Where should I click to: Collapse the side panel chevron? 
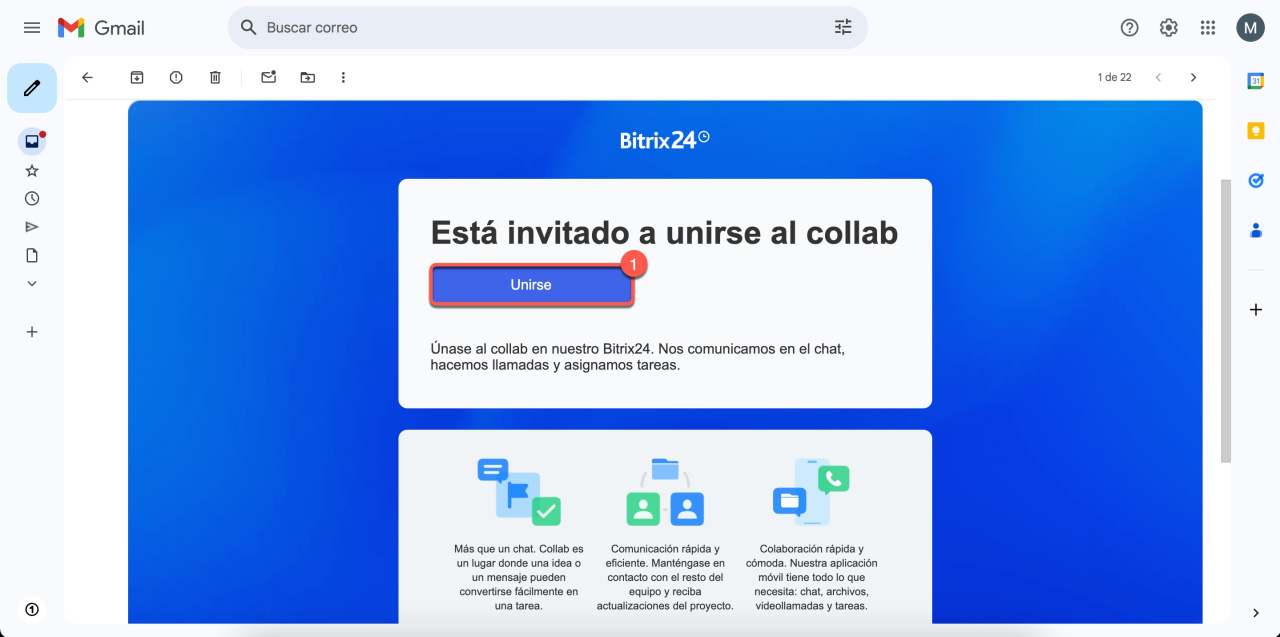click(1256, 613)
